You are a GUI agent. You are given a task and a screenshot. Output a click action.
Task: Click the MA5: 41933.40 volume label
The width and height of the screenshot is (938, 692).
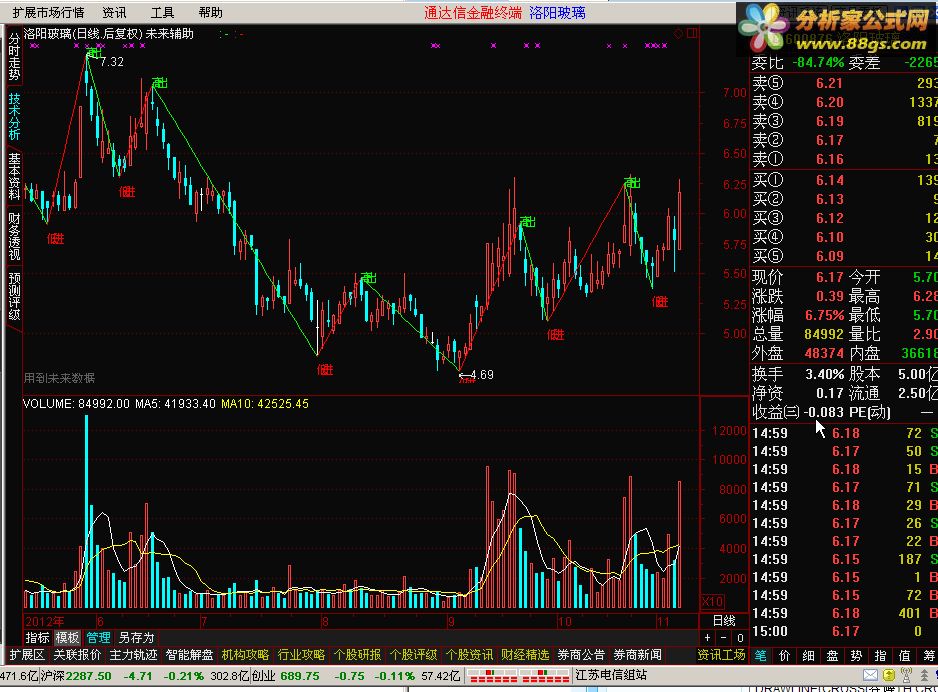pos(175,404)
